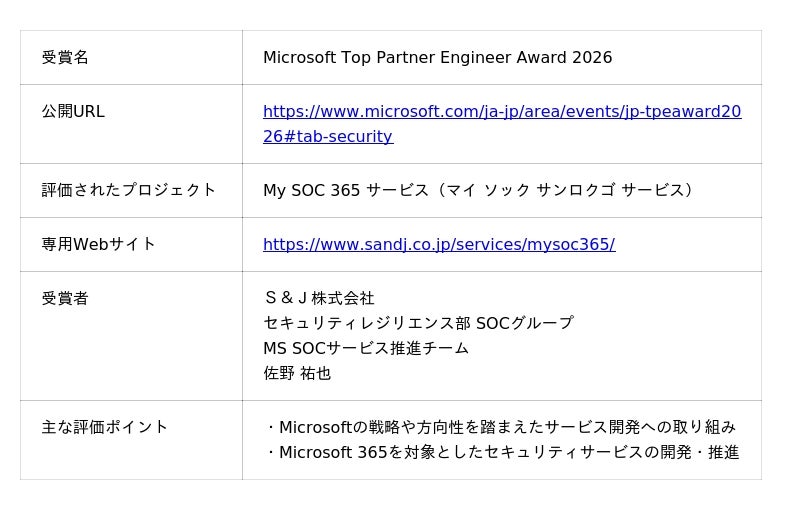Open the sandj.co.jp mysoc365 link
This screenshot has height=510, width=800.
439,244
